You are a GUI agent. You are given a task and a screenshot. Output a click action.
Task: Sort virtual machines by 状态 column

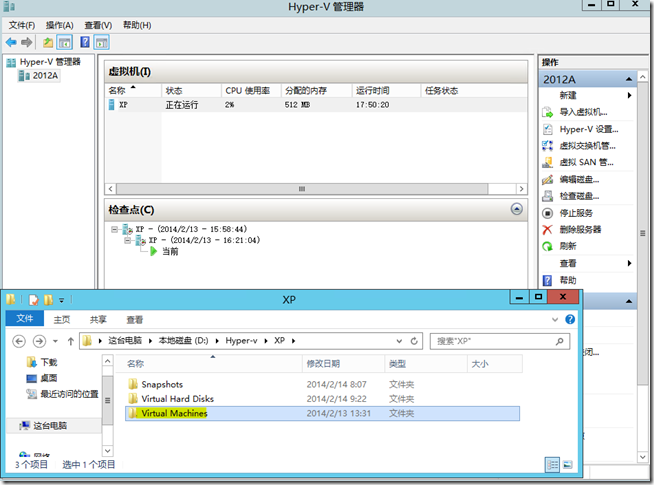pos(191,90)
